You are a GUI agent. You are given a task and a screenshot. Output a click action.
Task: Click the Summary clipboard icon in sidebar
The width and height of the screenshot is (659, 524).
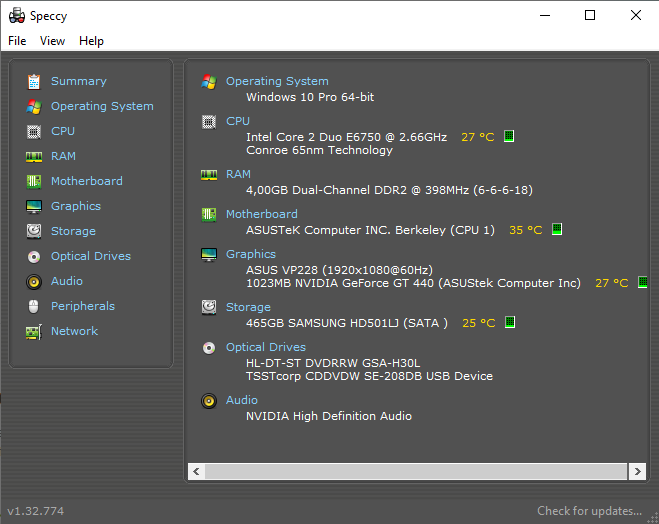(x=34, y=82)
